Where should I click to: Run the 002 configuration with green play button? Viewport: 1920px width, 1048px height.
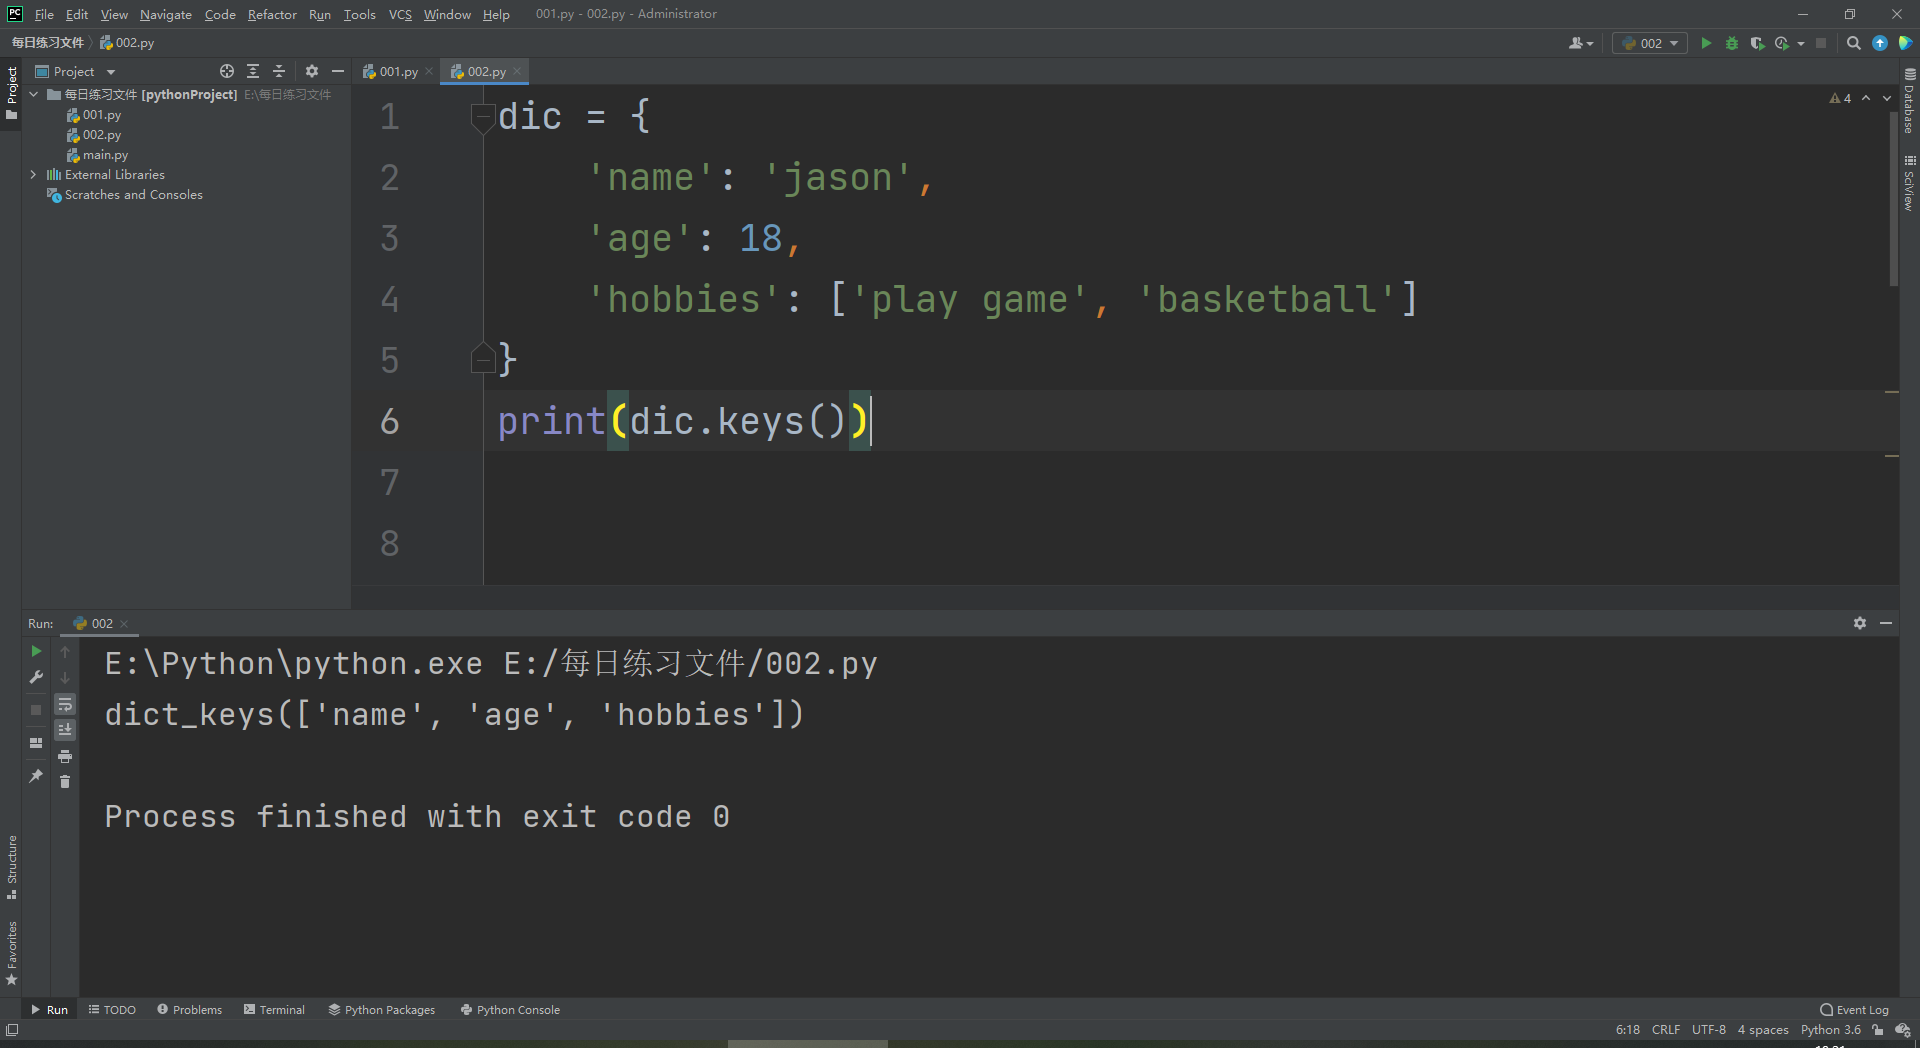click(x=1706, y=43)
